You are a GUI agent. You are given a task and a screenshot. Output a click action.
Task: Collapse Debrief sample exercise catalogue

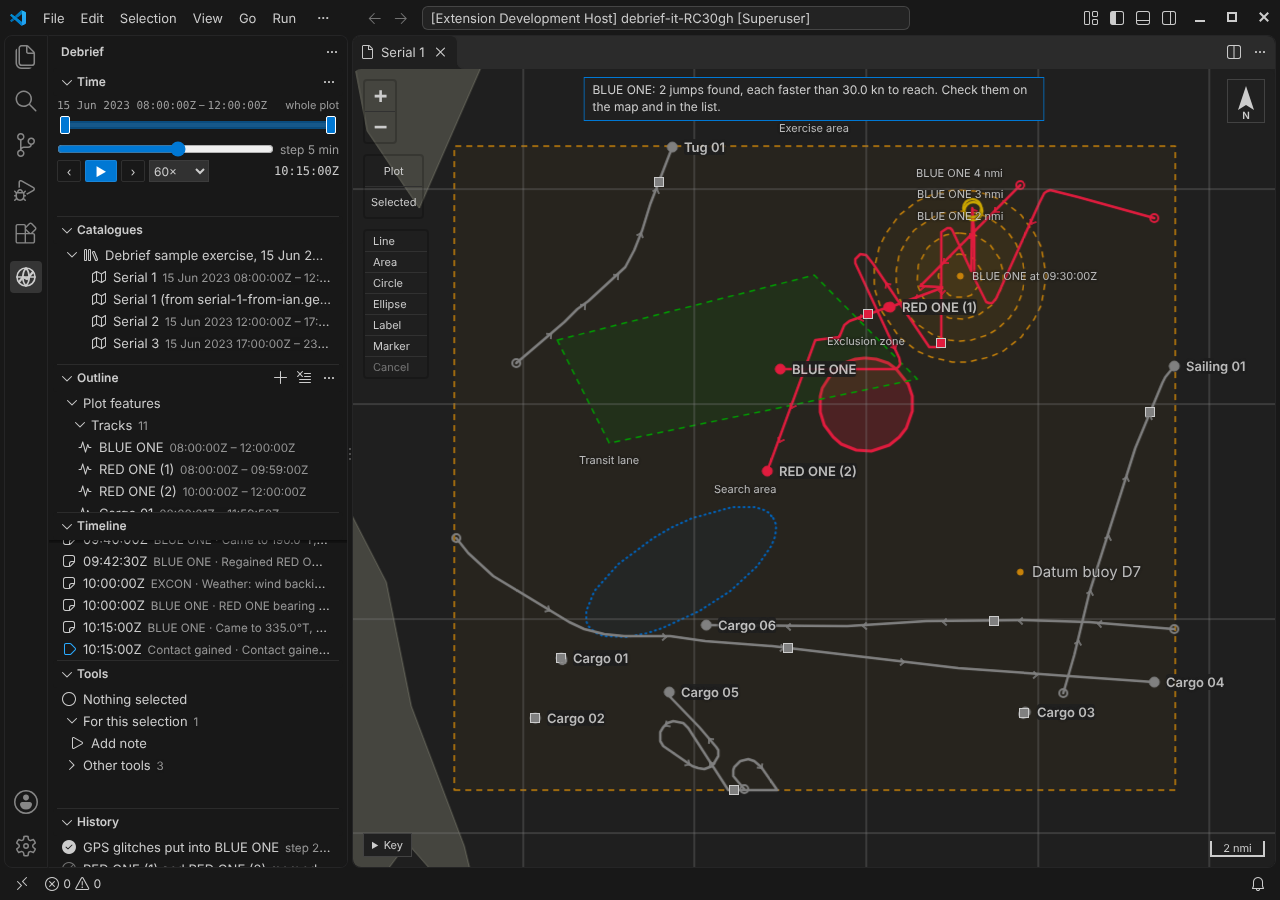(72, 255)
